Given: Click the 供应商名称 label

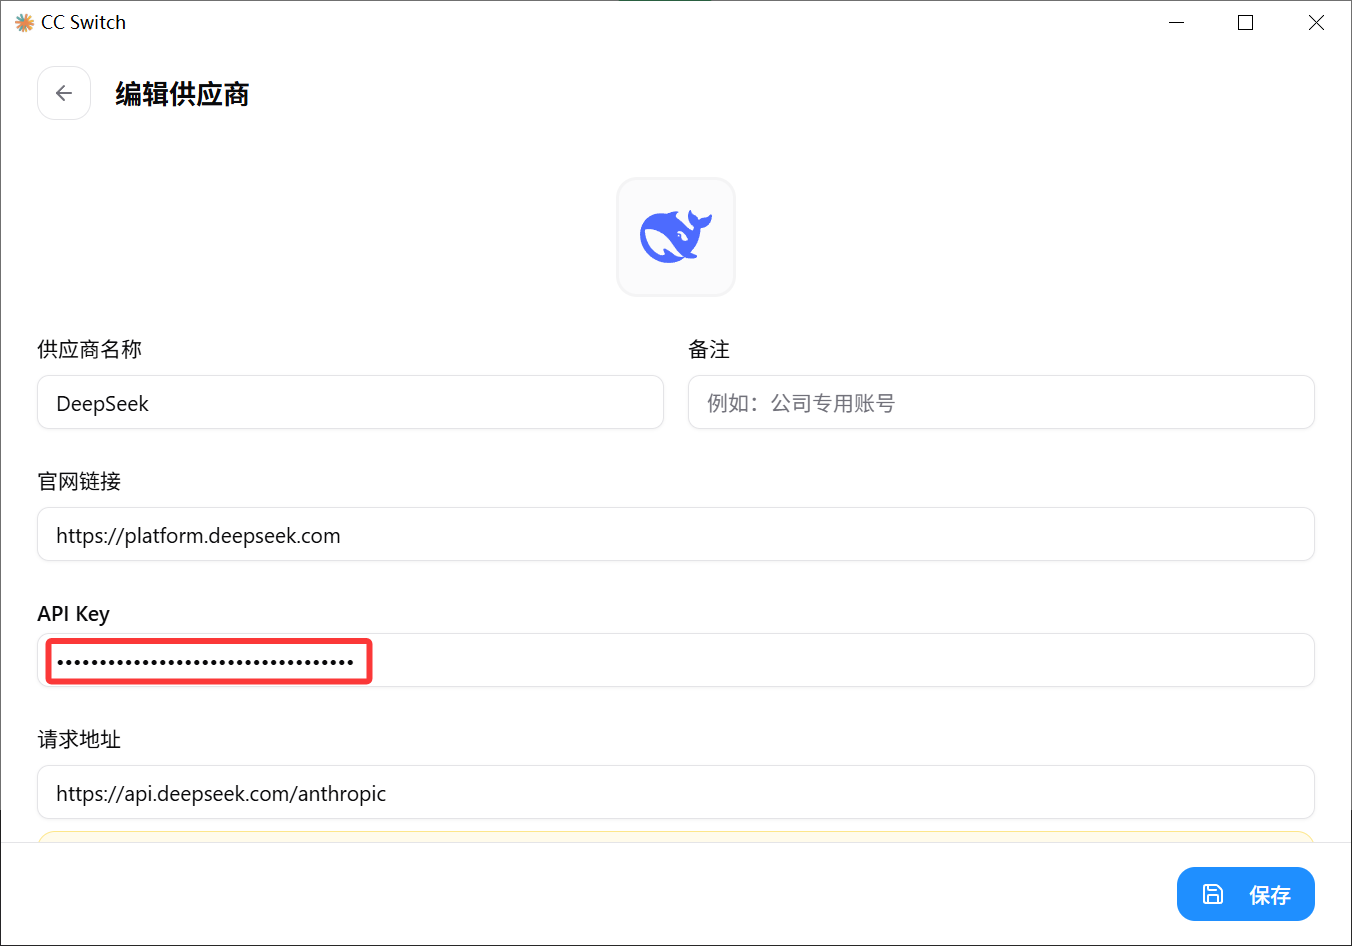Looking at the screenshot, I should tap(90, 349).
